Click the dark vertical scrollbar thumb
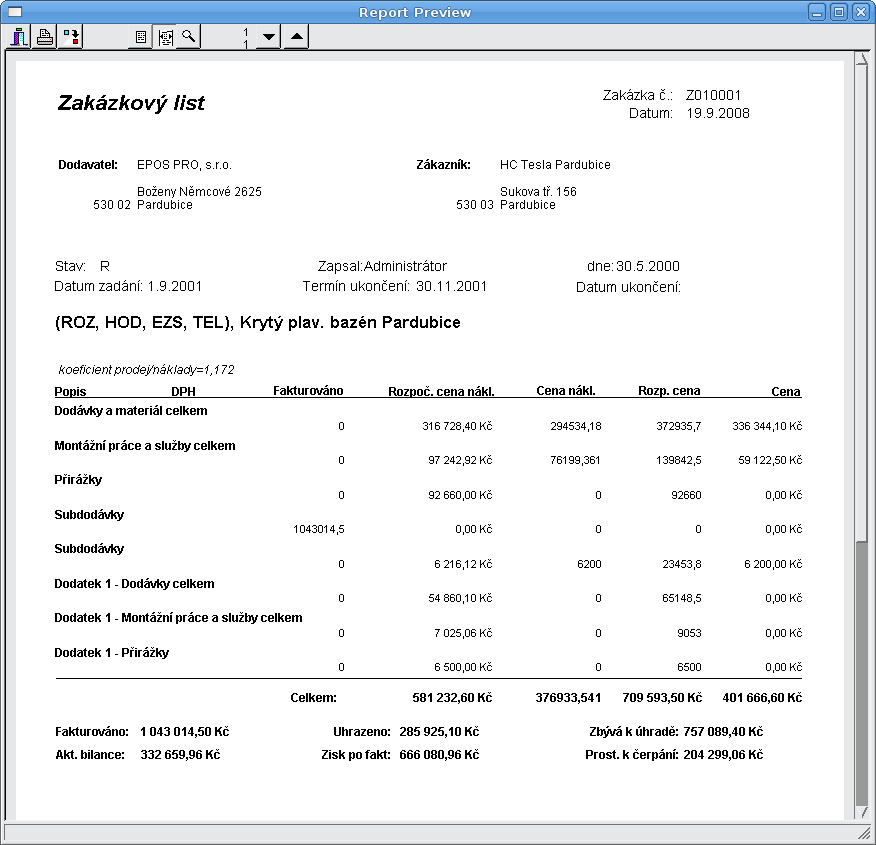 click(x=862, y=670)
